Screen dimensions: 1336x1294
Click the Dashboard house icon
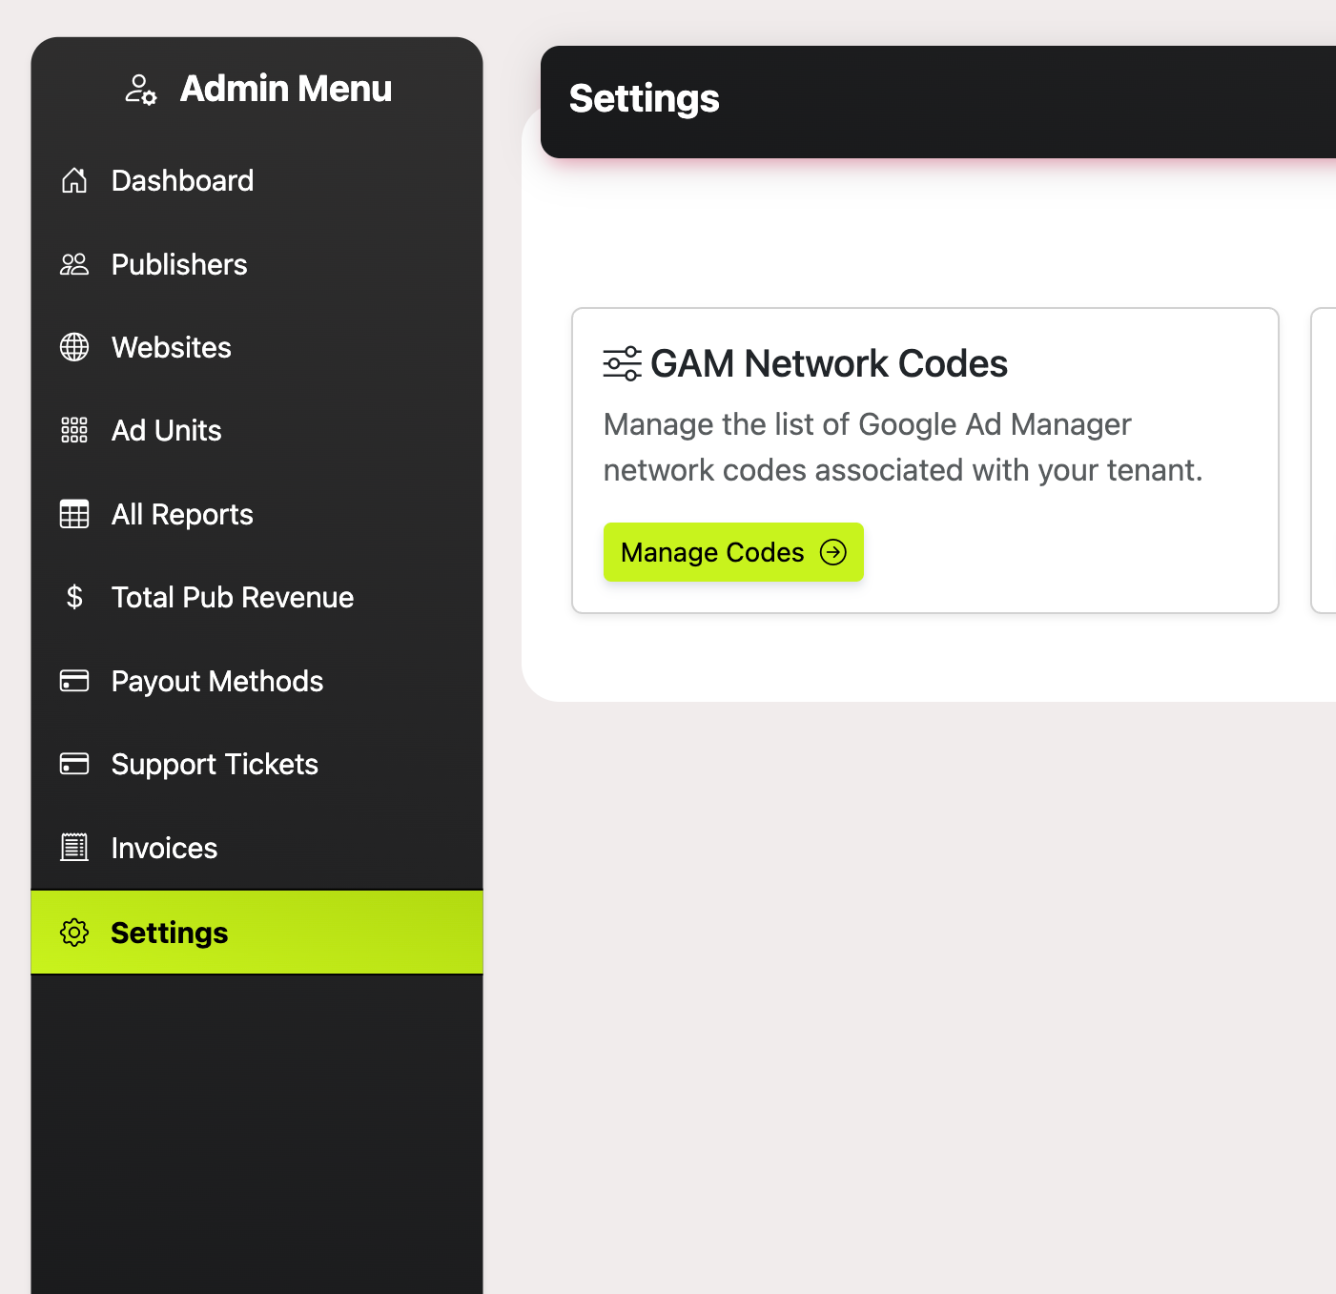pos(74,181)
